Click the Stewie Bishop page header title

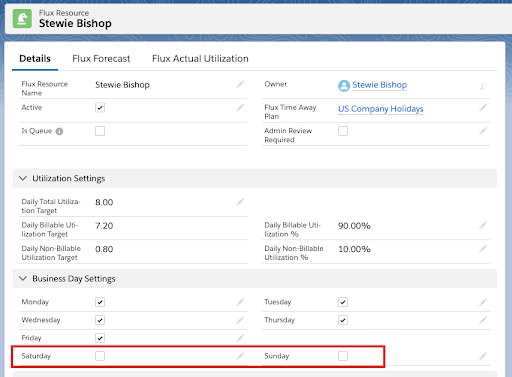(75, 23)
